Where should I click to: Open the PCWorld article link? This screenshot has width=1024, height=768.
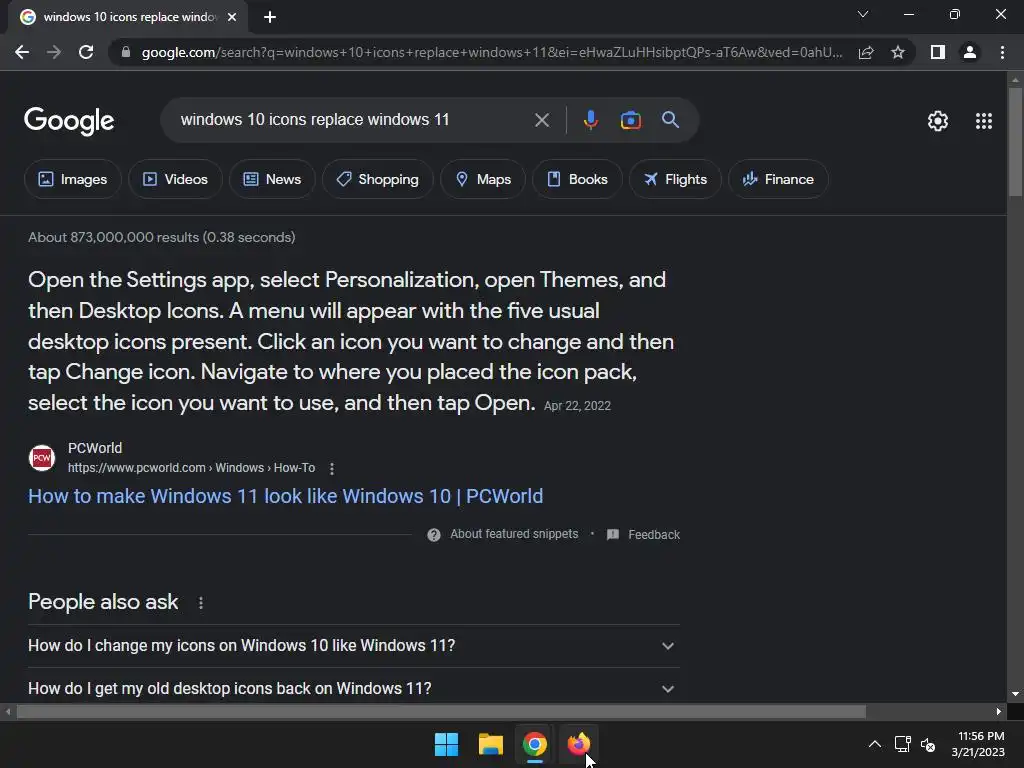285,496
